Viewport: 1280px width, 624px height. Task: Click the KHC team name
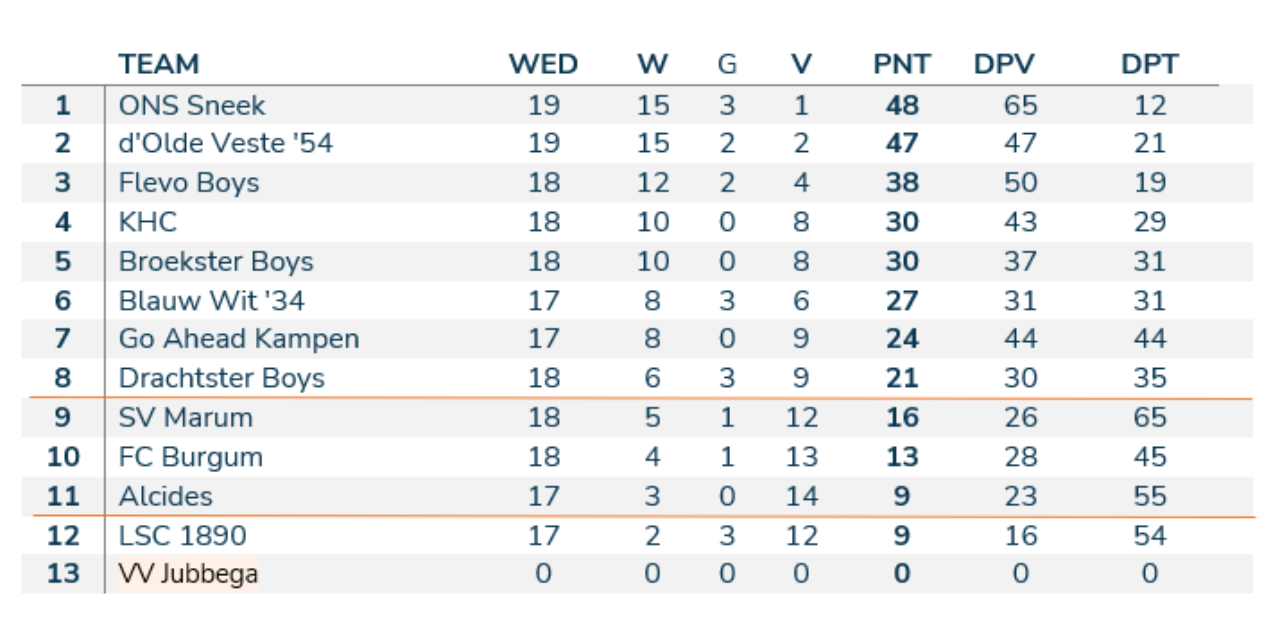tap(148, 222)
